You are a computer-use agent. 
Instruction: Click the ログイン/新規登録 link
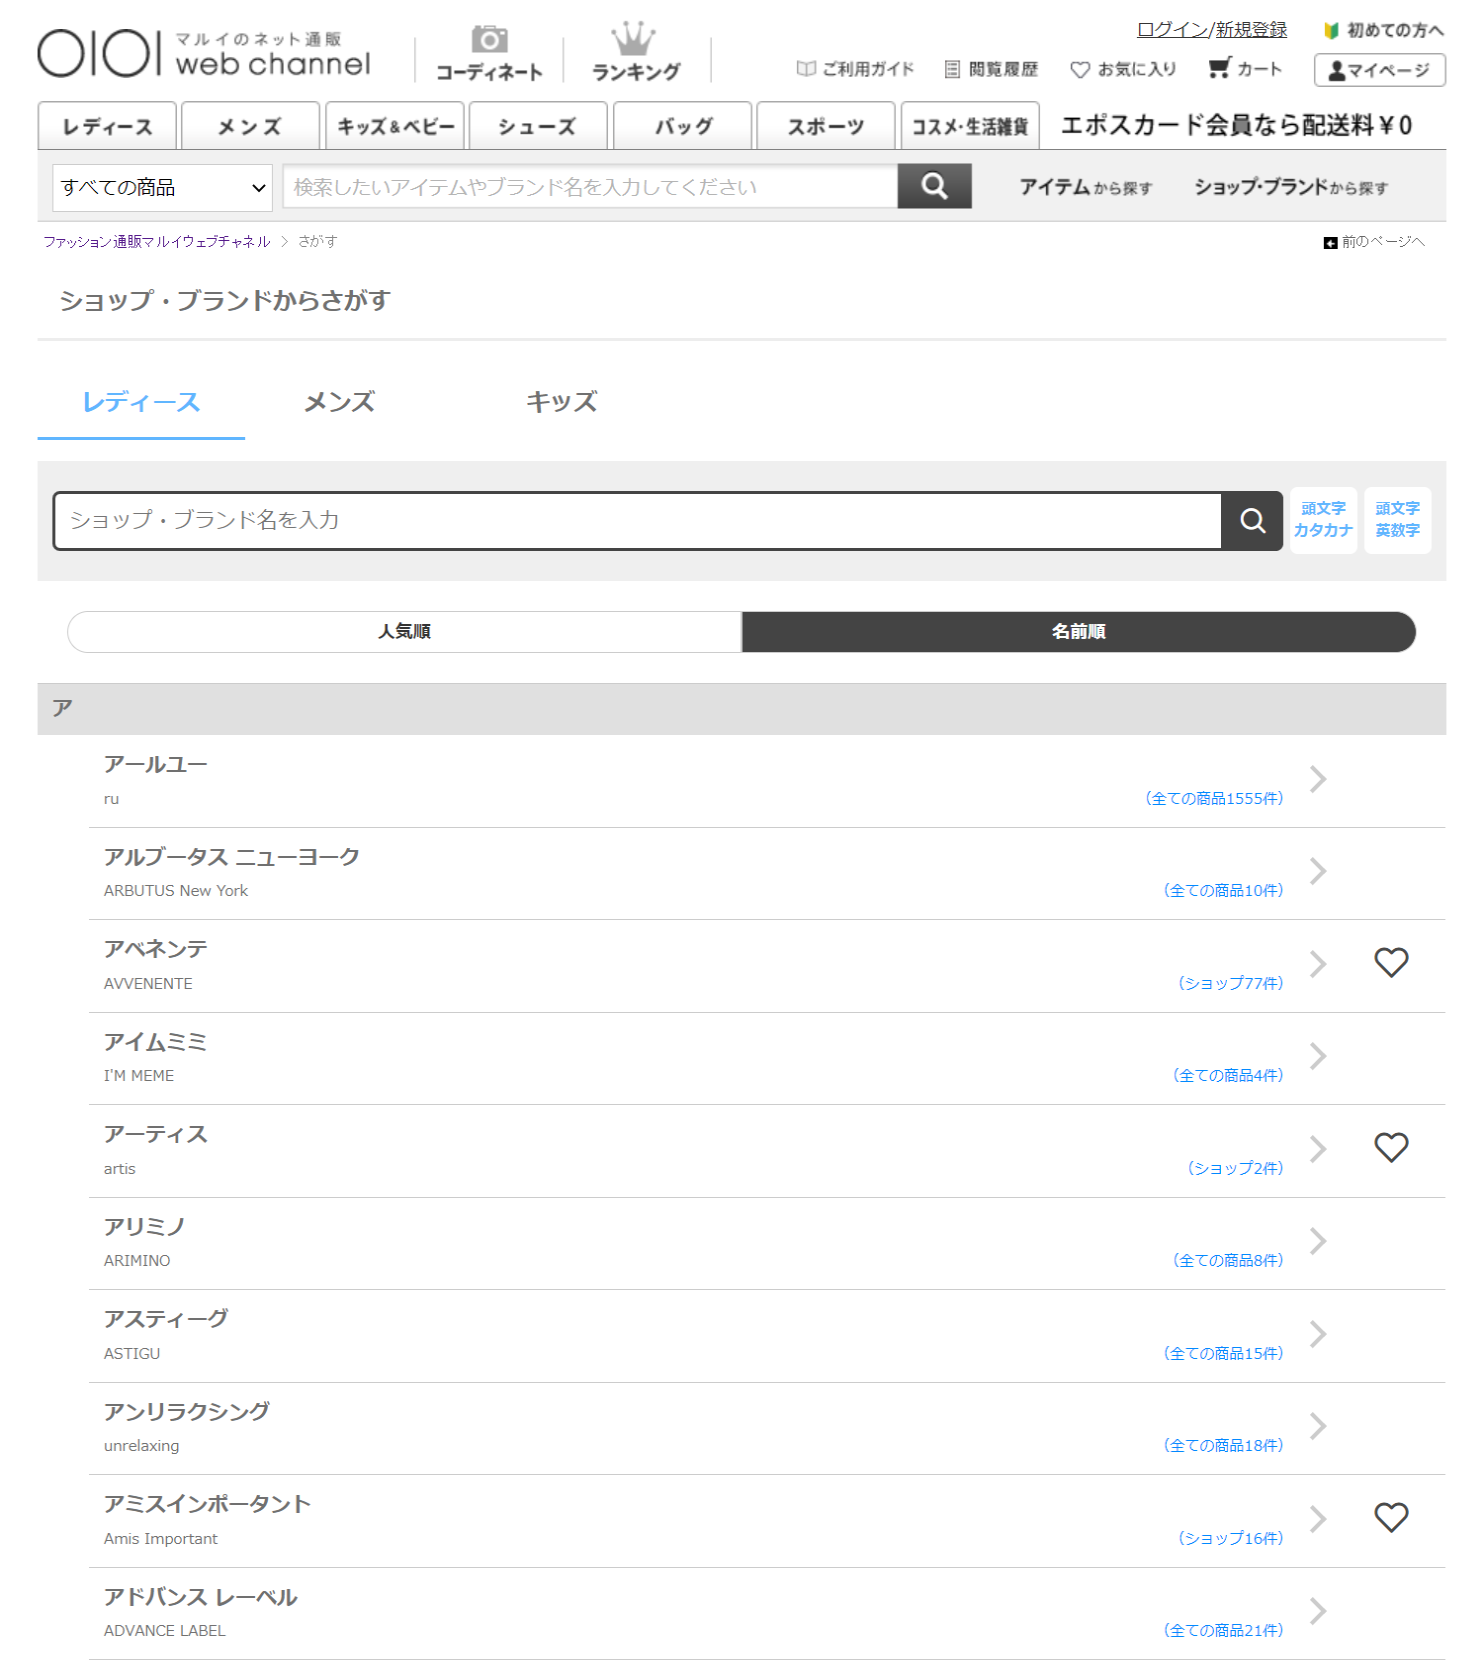[x=1211, y=30]
